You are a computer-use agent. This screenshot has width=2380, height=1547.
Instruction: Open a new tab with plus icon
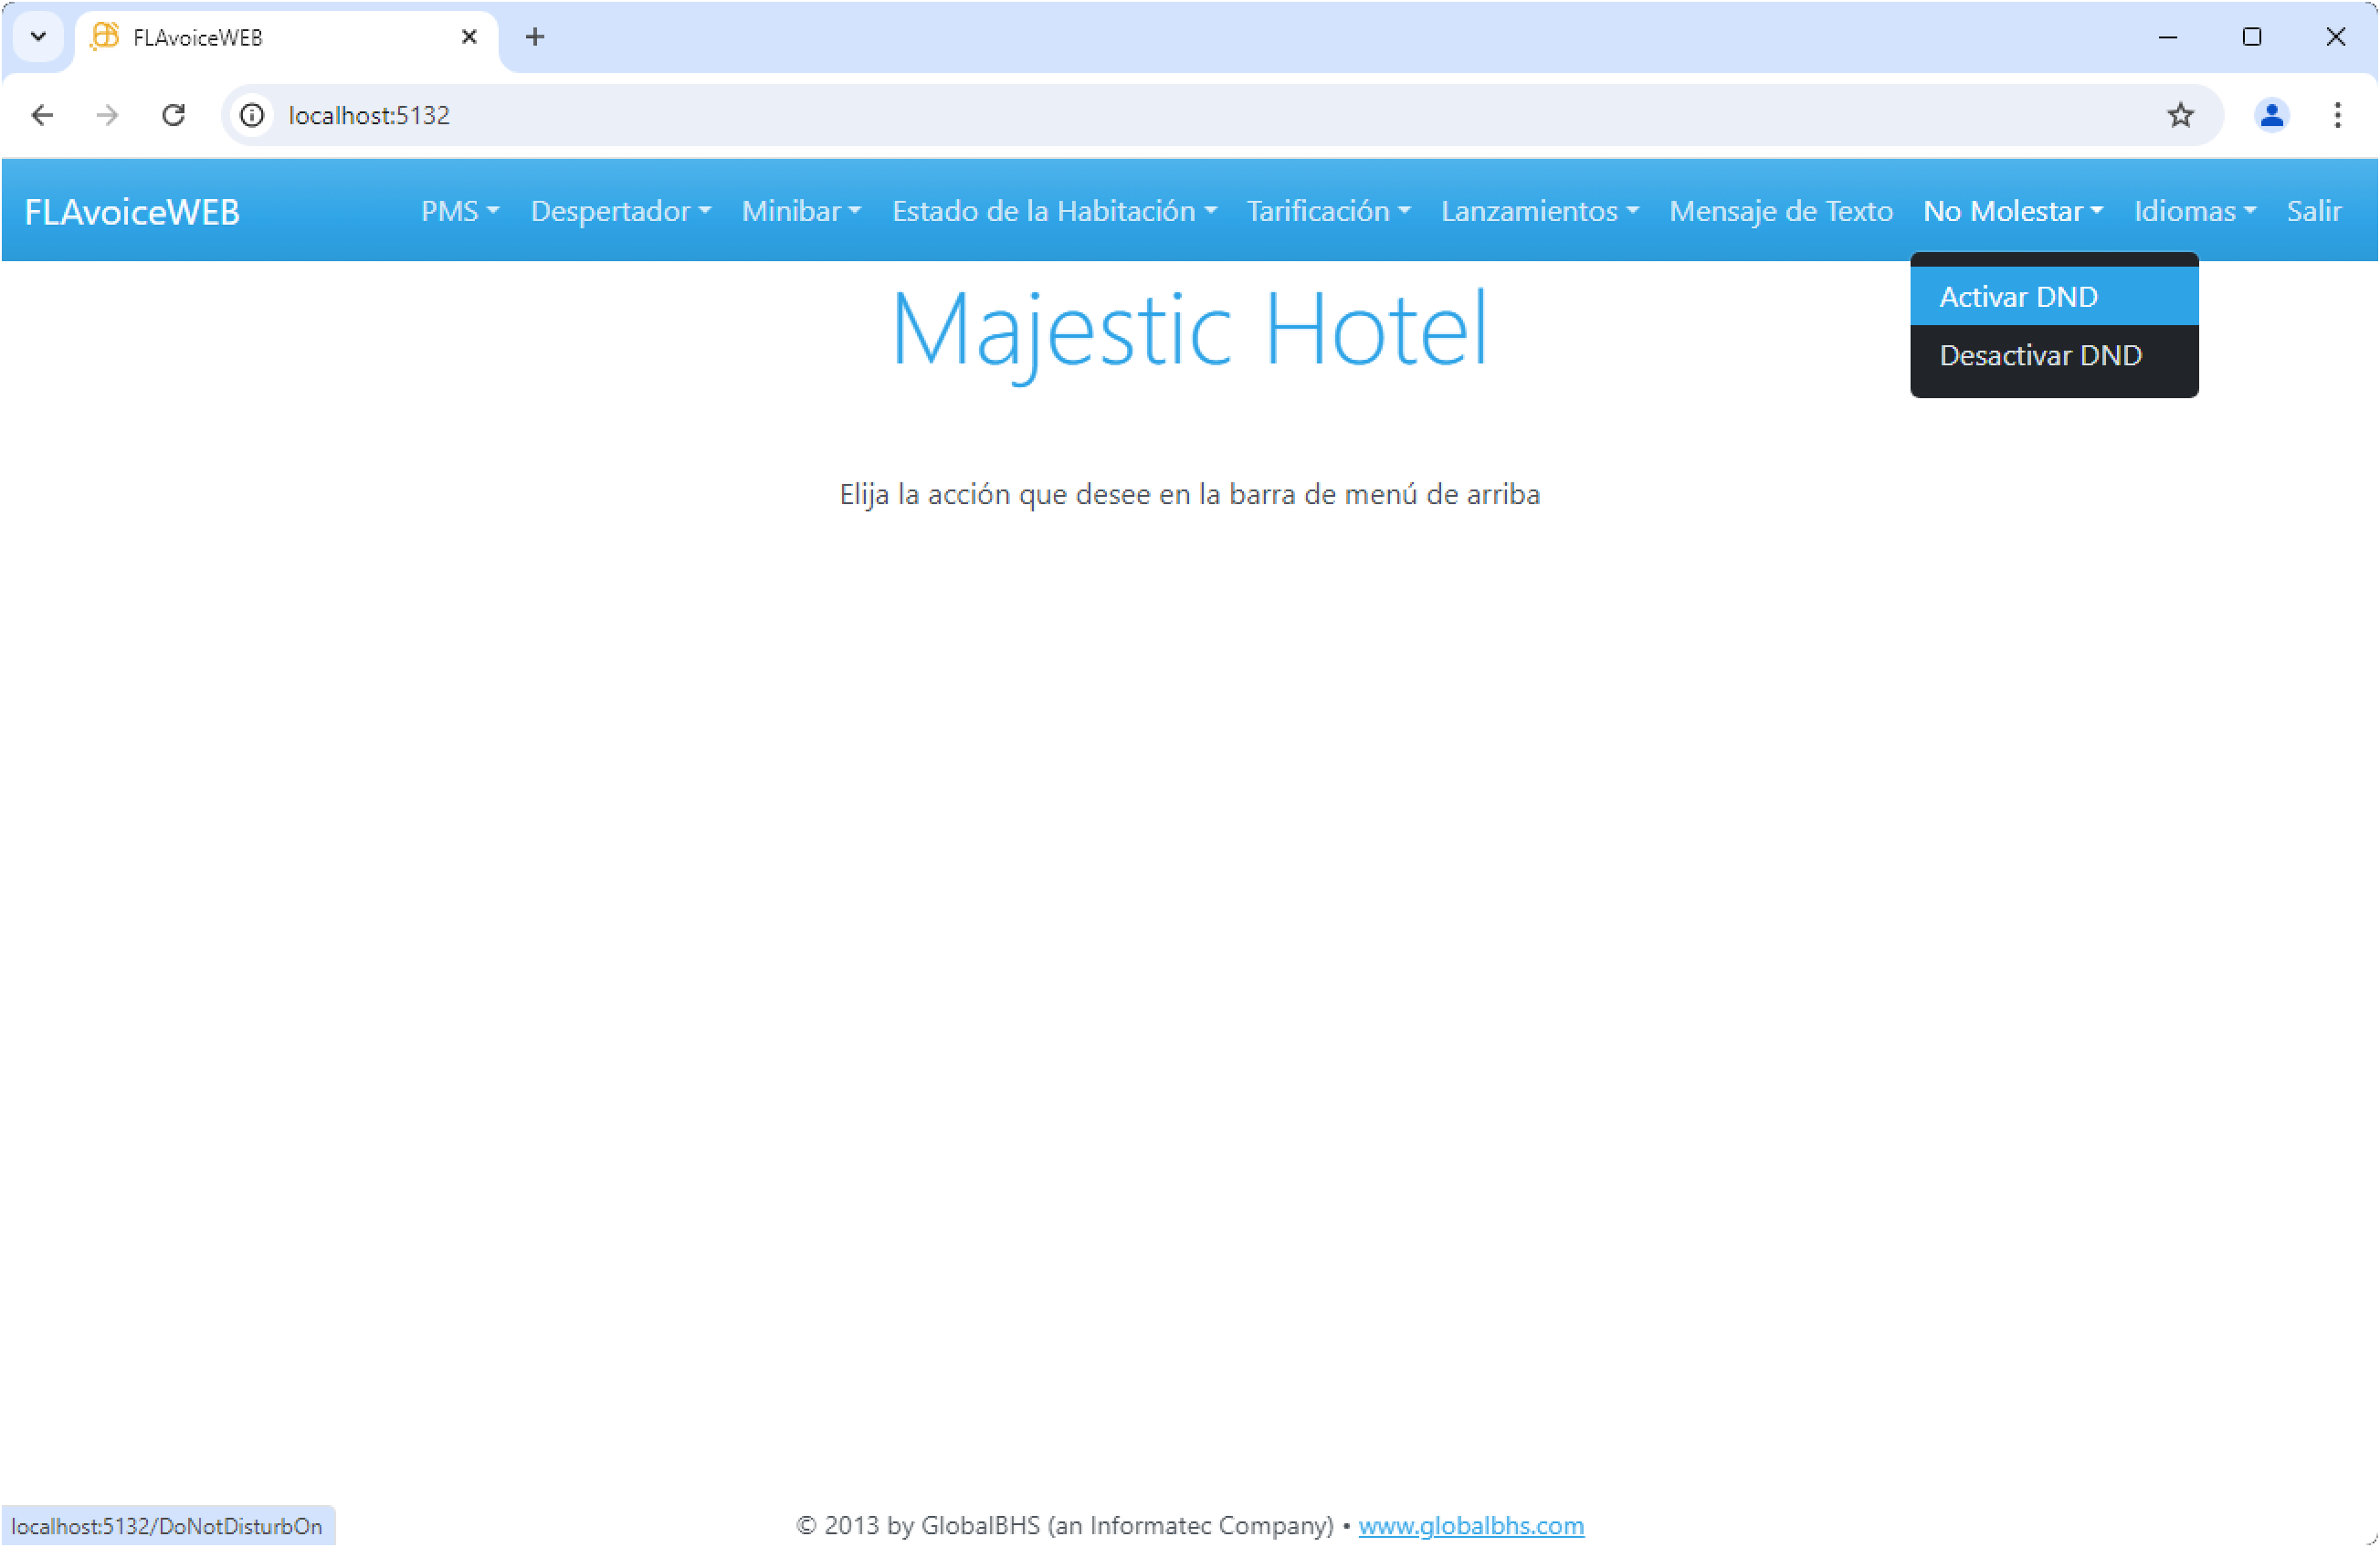click(x=535, y=37)
